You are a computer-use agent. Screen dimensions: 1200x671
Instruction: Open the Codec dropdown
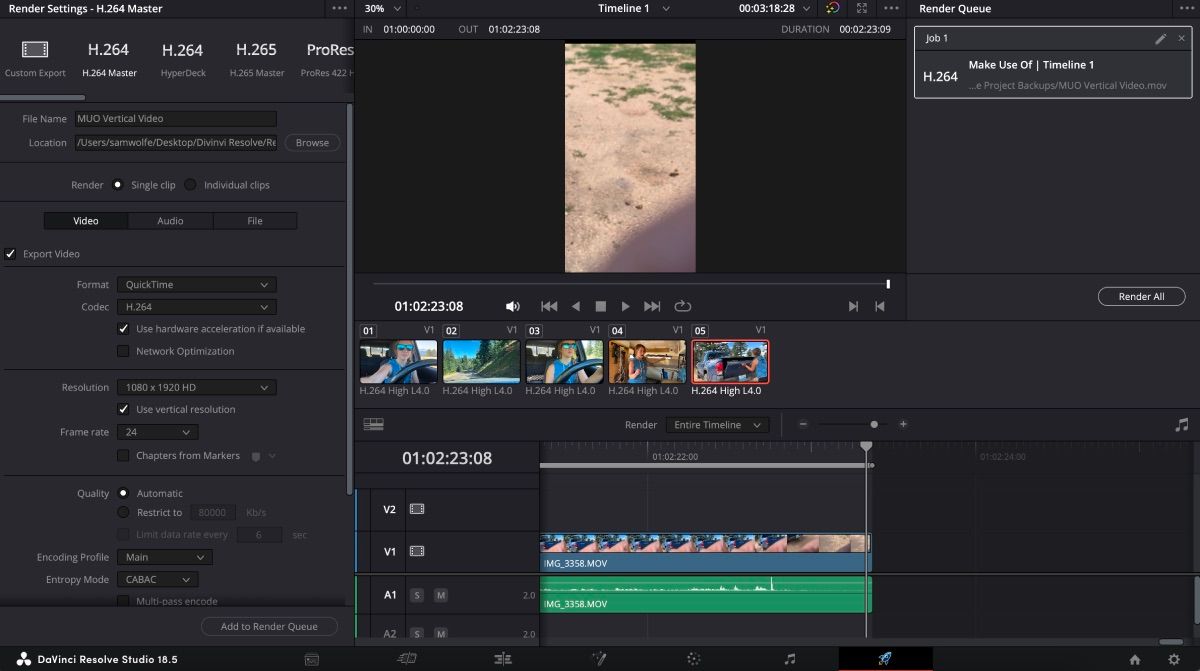(196, 307)
